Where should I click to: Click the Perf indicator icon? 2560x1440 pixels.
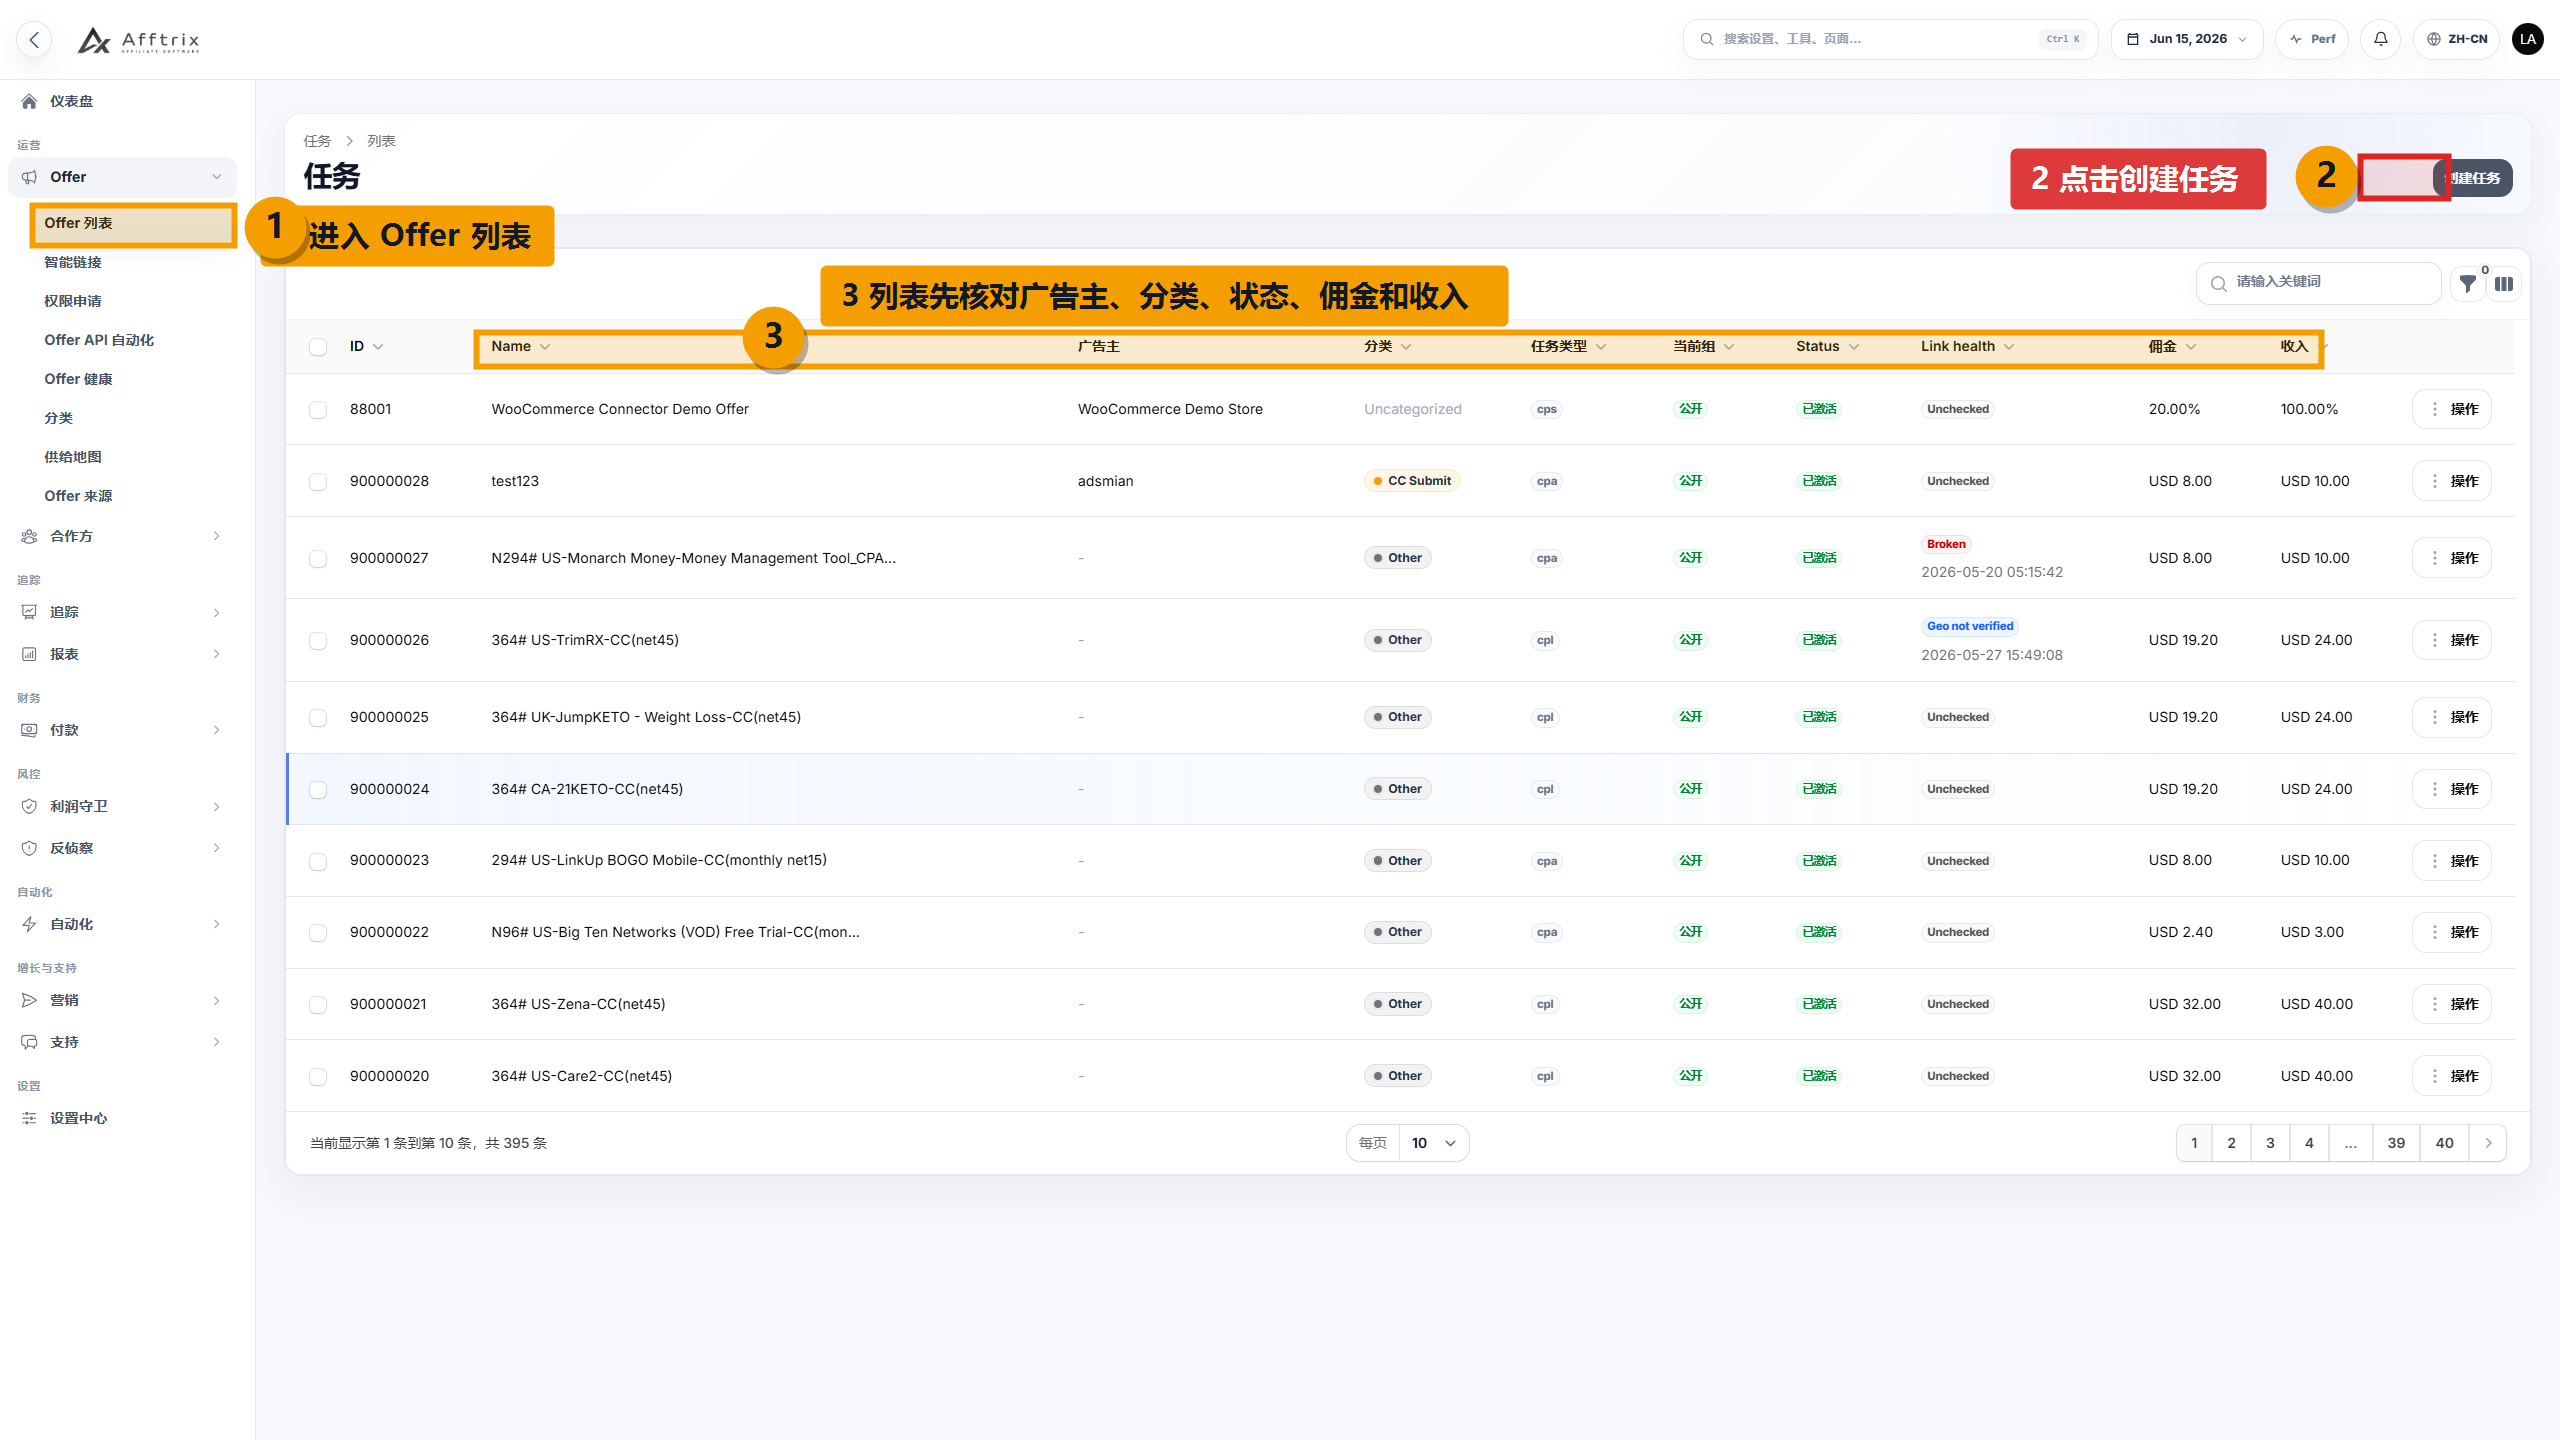point(2296,39)
